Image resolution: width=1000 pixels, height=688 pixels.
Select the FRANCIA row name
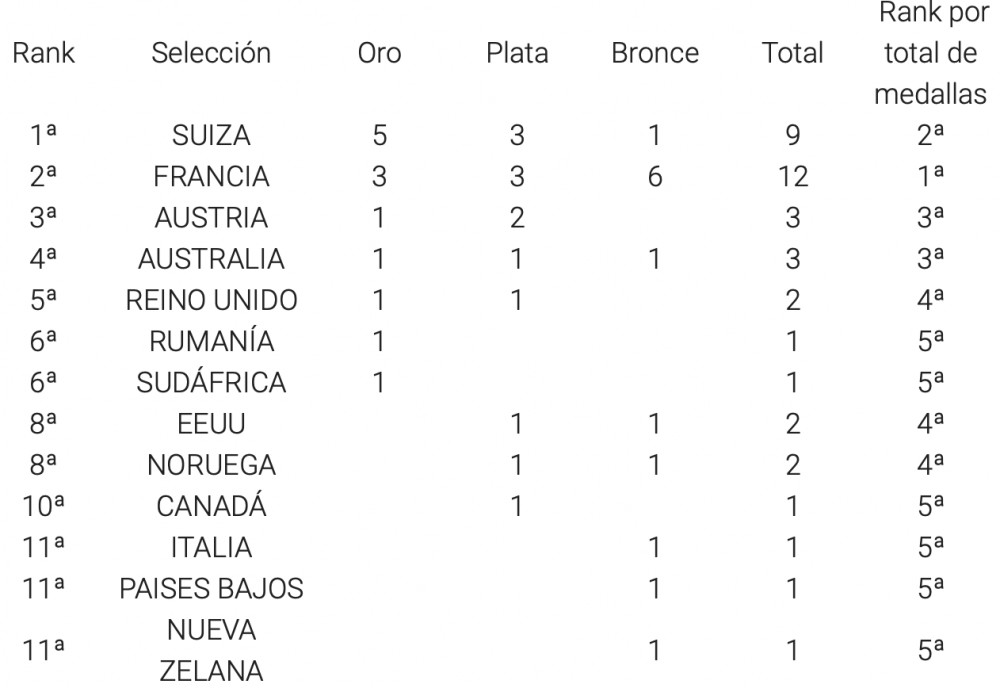211,177
